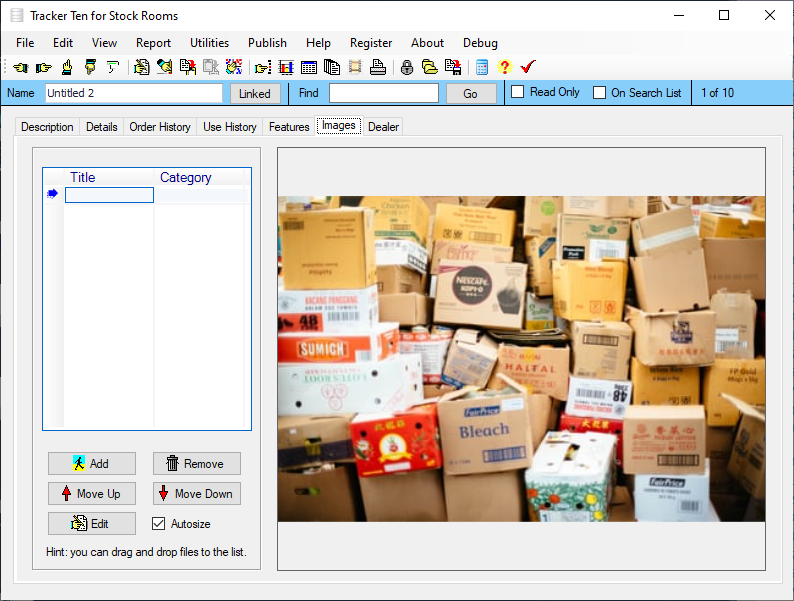The image size is (794, 601).
Task: Toggle the On Search List checkbox
Action: point(599,93)
